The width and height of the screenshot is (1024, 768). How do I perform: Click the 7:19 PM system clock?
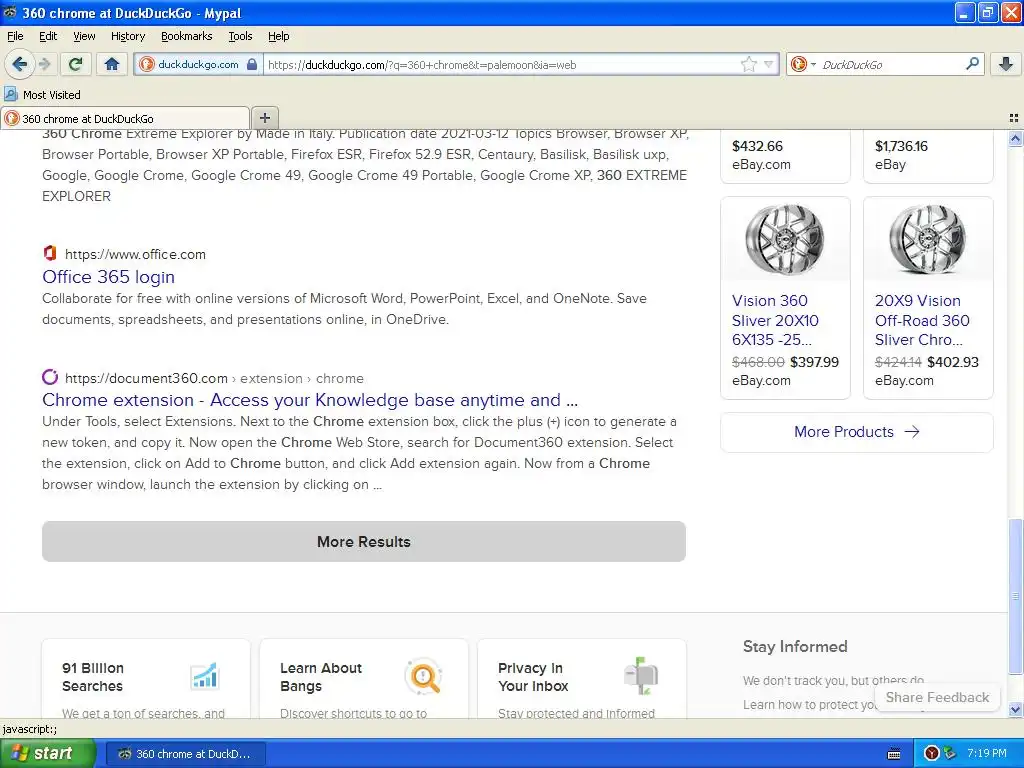[987, 753]
